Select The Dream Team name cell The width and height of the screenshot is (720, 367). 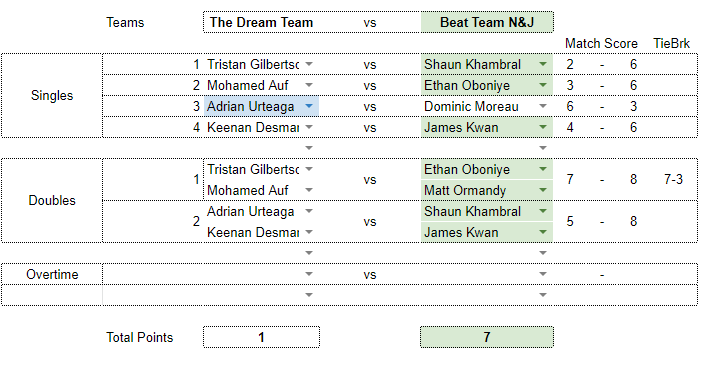click(x=261, y=23)
